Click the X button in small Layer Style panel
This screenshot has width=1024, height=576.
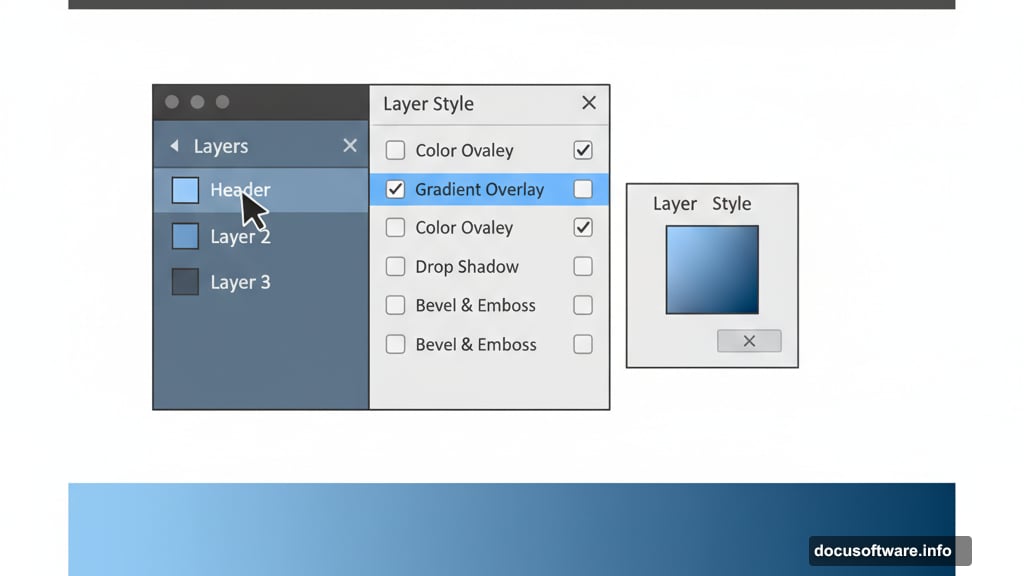pyautogui.click(x=749, y=340)
